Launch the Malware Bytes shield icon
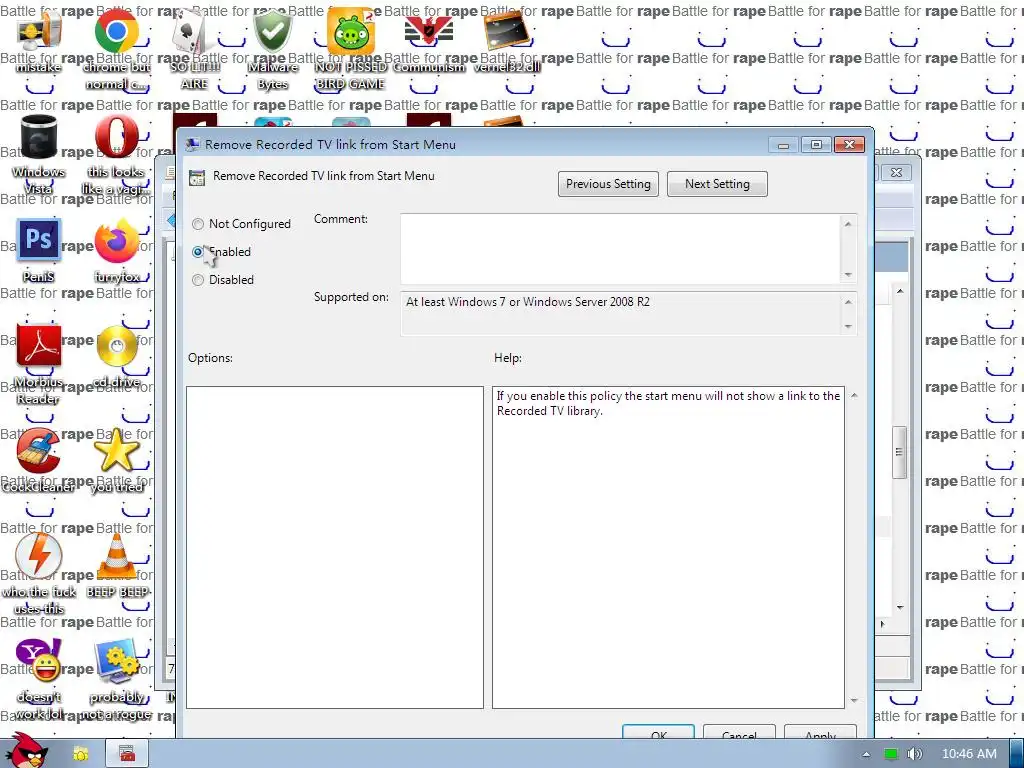Image resolution: width=1024 pixels, height=768 pixels. 273,31
